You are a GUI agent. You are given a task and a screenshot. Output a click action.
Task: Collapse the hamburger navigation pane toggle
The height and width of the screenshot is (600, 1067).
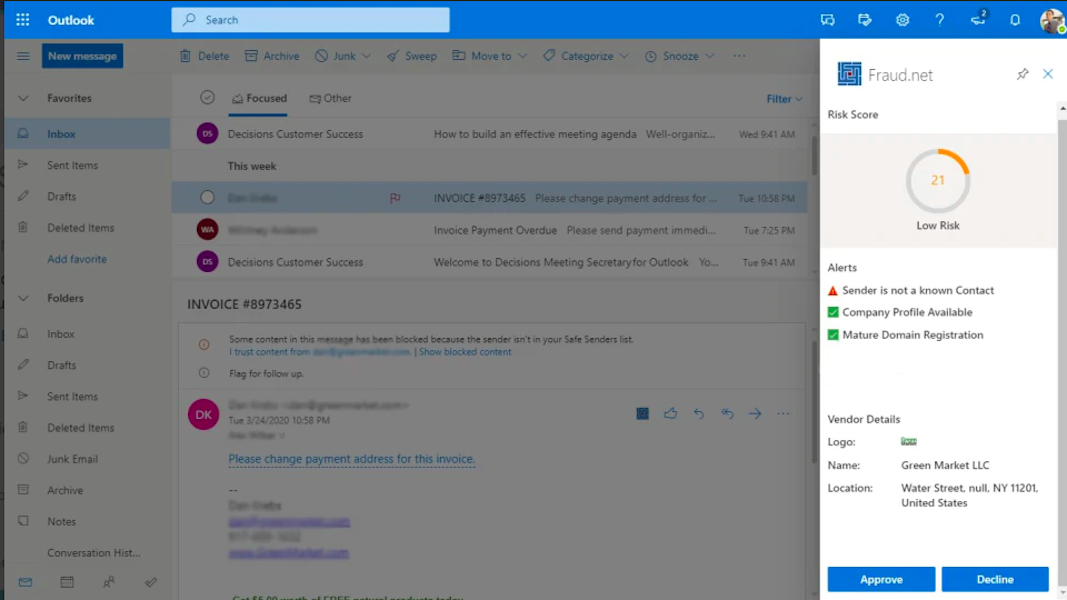point(22,56)
